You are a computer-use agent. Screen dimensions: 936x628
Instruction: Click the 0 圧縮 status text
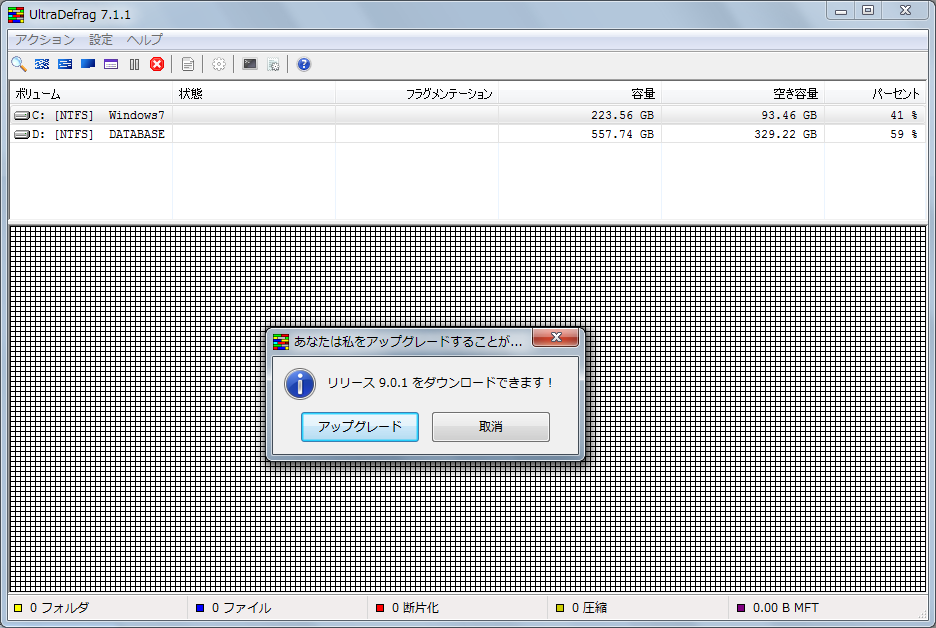coord(589,608)
